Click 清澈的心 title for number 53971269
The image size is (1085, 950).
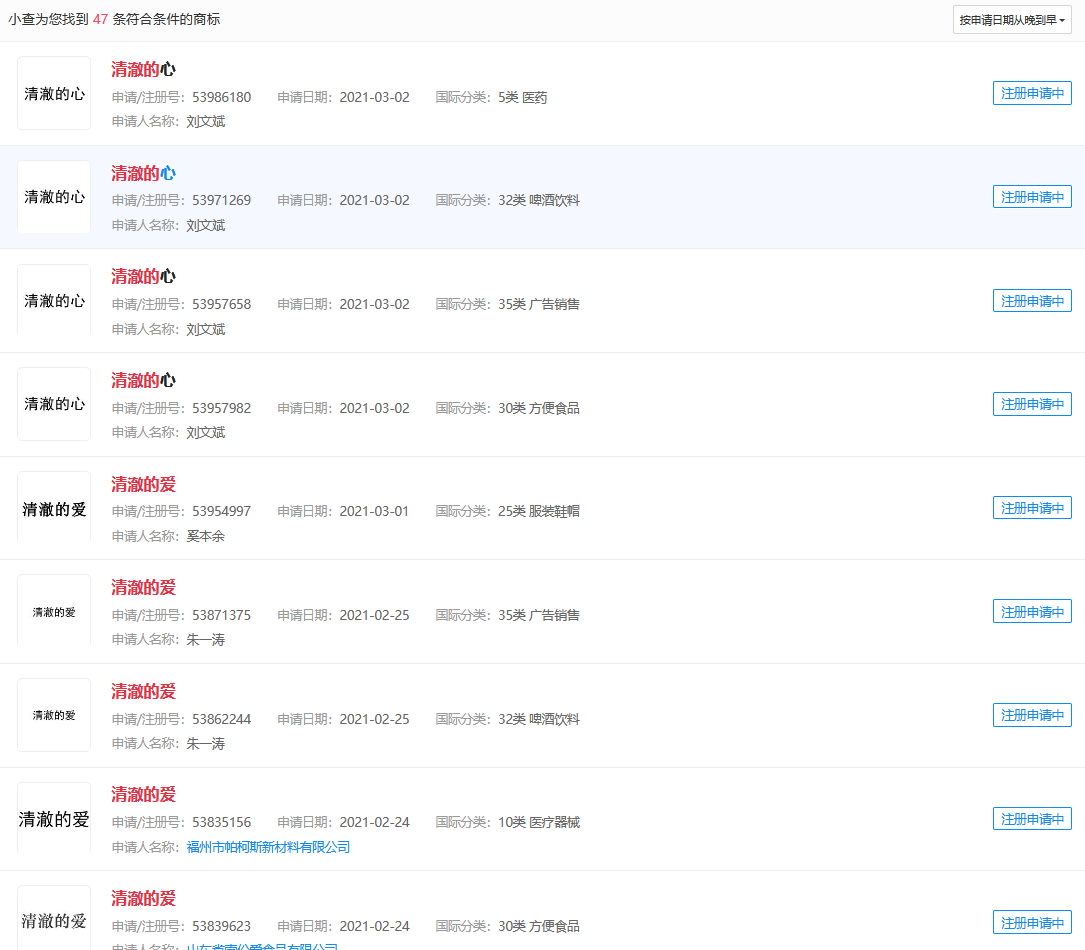(x=143, y=173)
